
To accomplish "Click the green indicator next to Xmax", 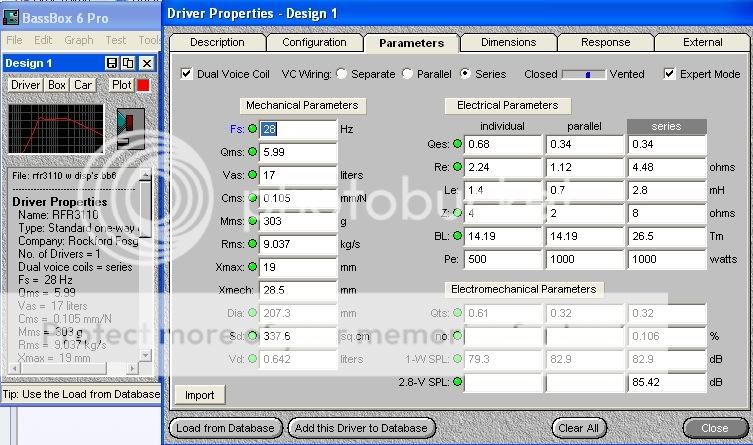I will pos(252,267).
